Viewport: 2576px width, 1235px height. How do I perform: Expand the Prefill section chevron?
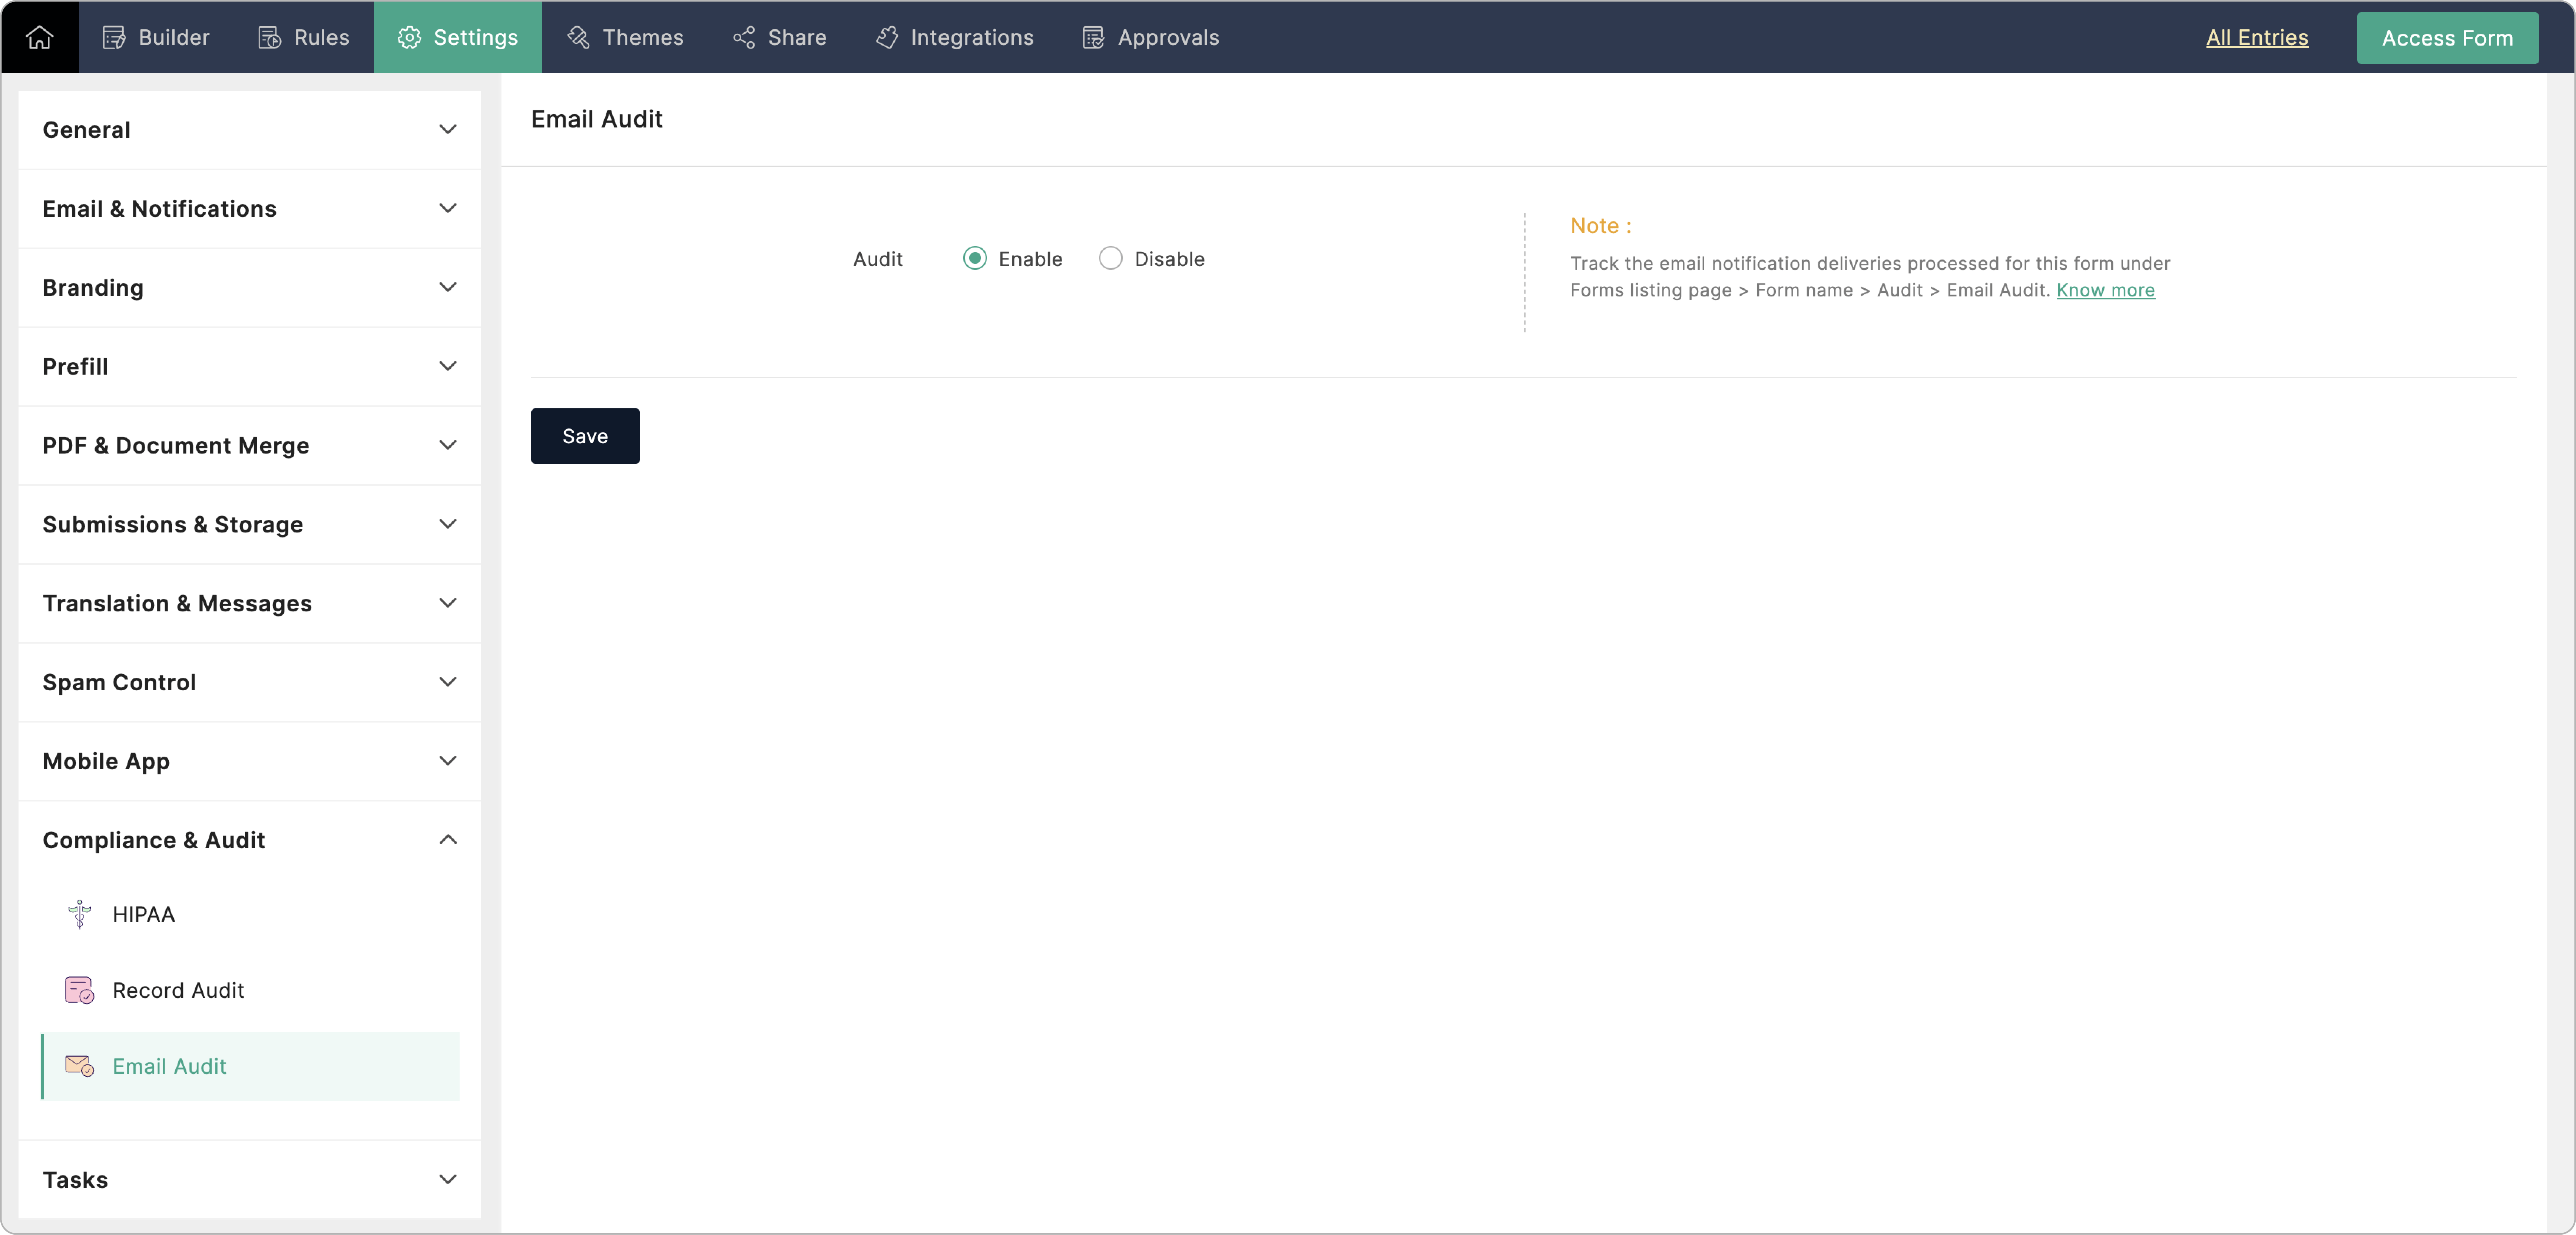point(448,367)
